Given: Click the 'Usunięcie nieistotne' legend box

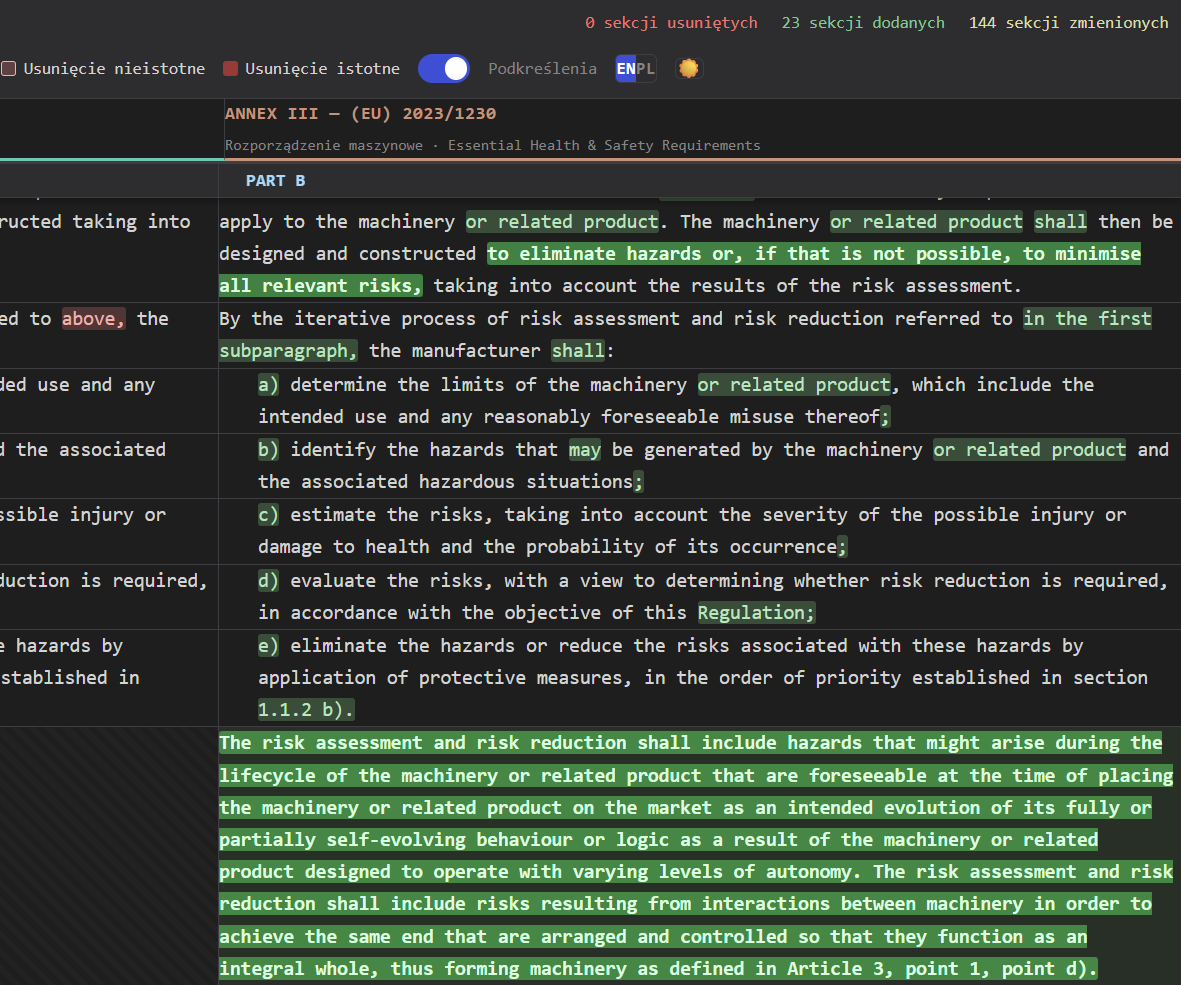Looking at the screenshot, I should point(8,69).
